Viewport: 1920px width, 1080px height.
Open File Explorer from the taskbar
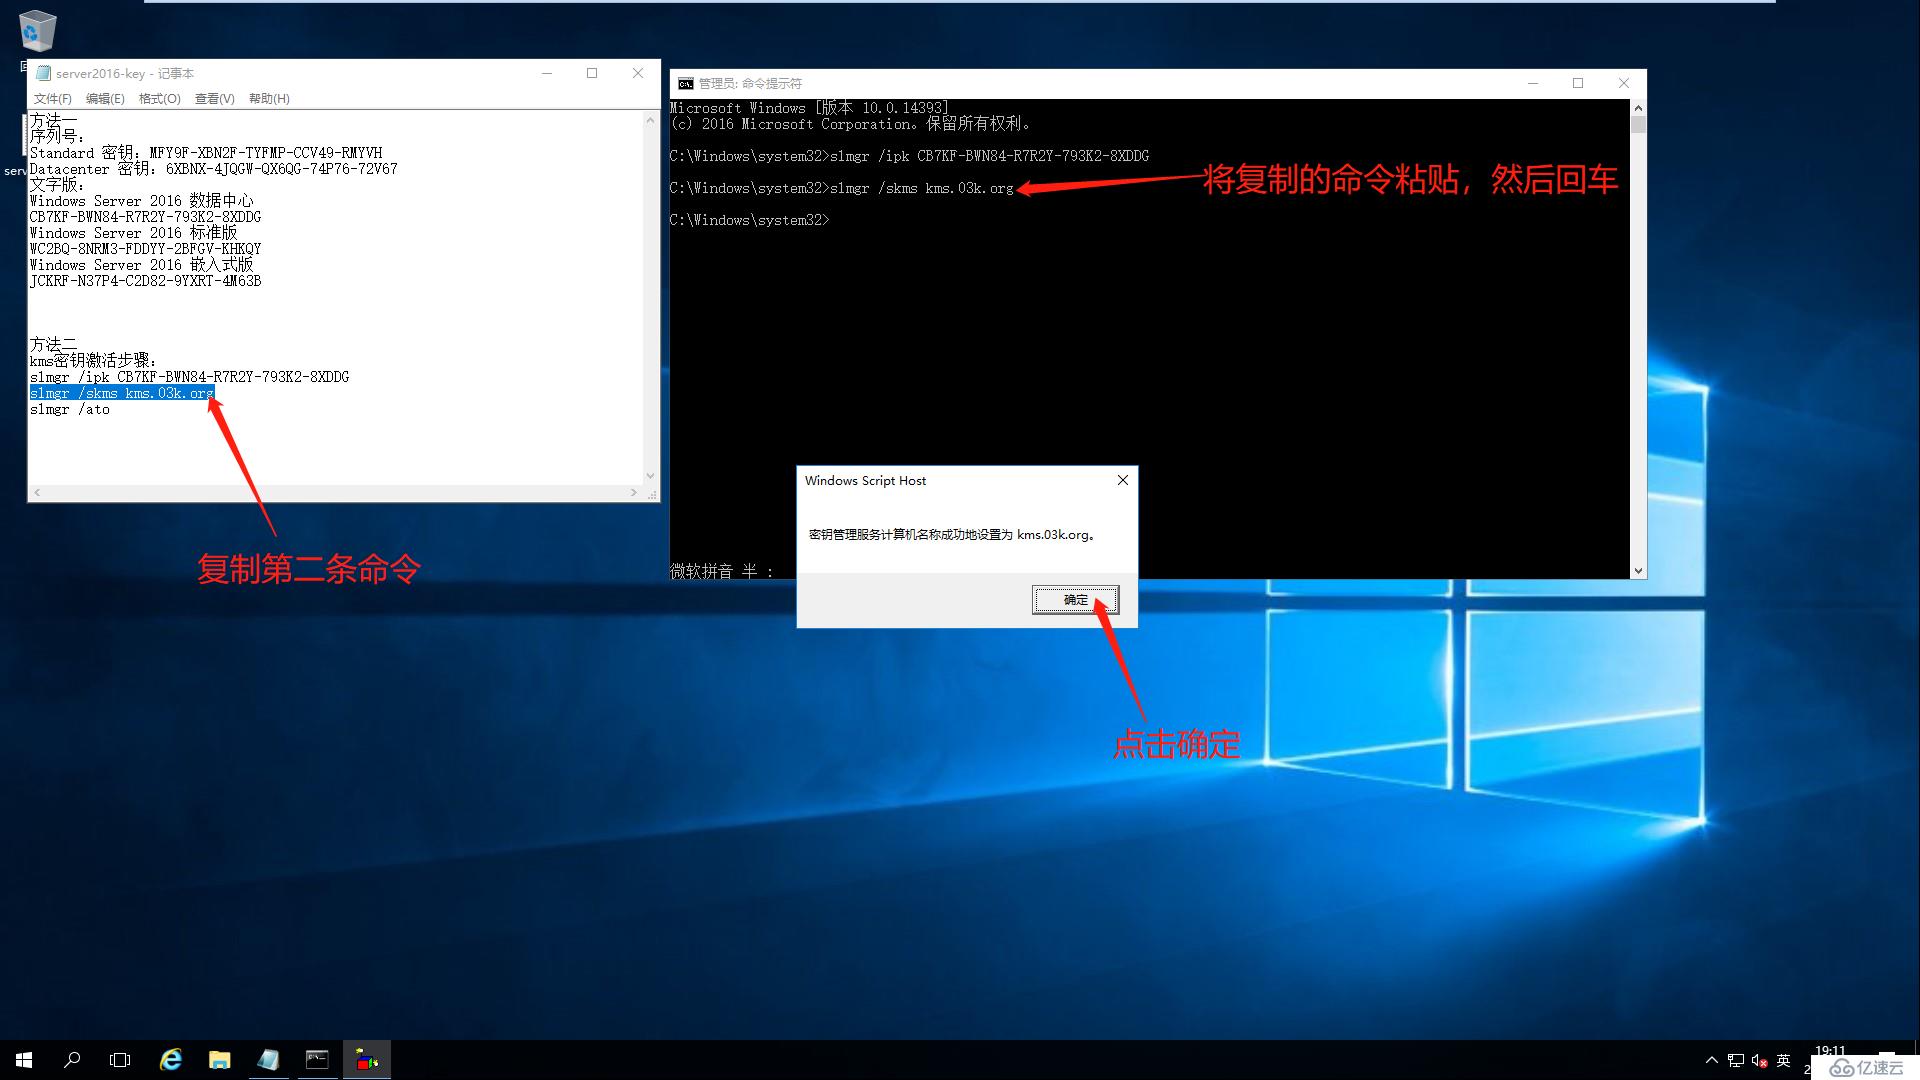[219, 1060]
